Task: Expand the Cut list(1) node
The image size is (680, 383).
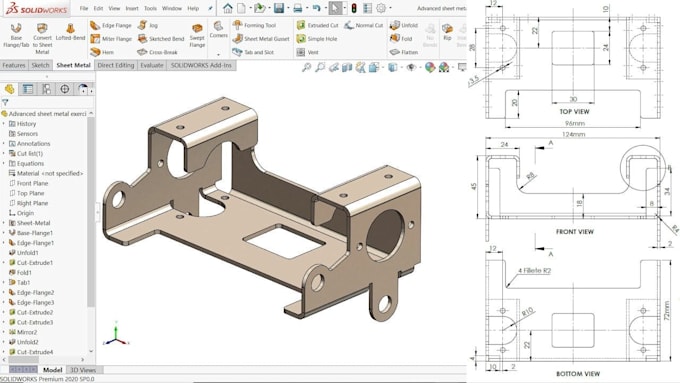Action: click(4, 154)
